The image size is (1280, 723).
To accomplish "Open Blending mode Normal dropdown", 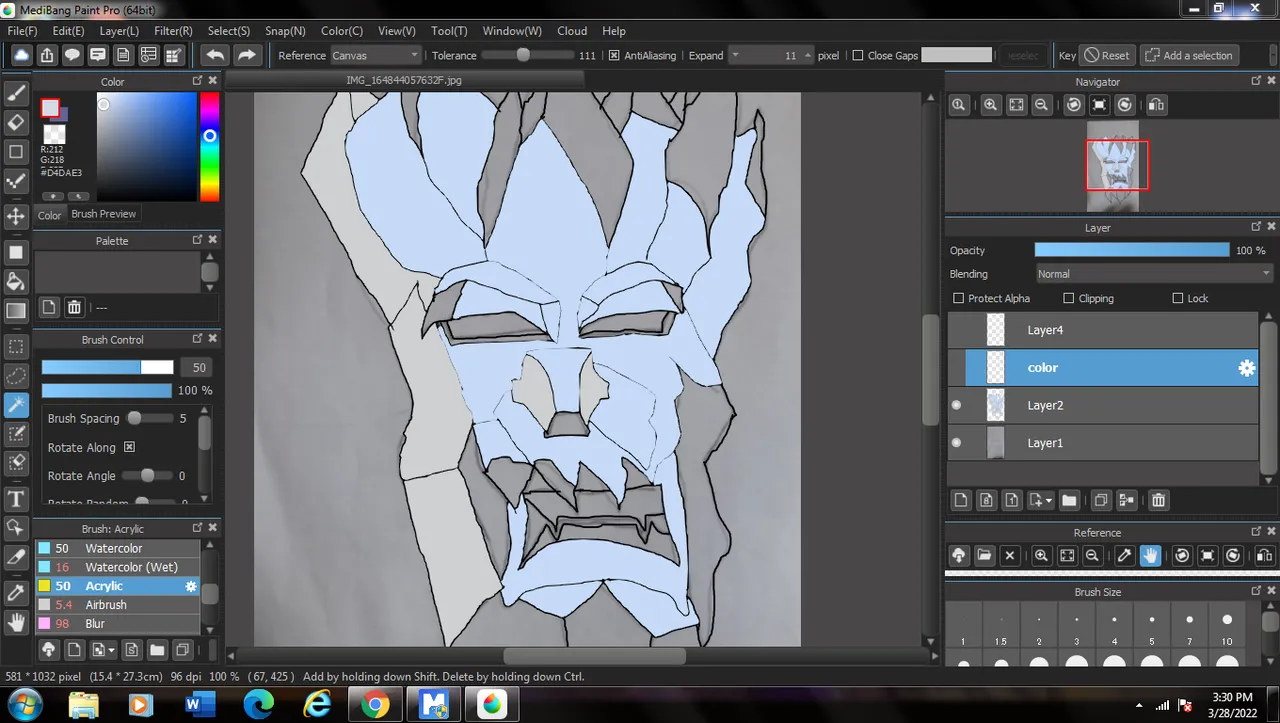I will pos(1154,274).
